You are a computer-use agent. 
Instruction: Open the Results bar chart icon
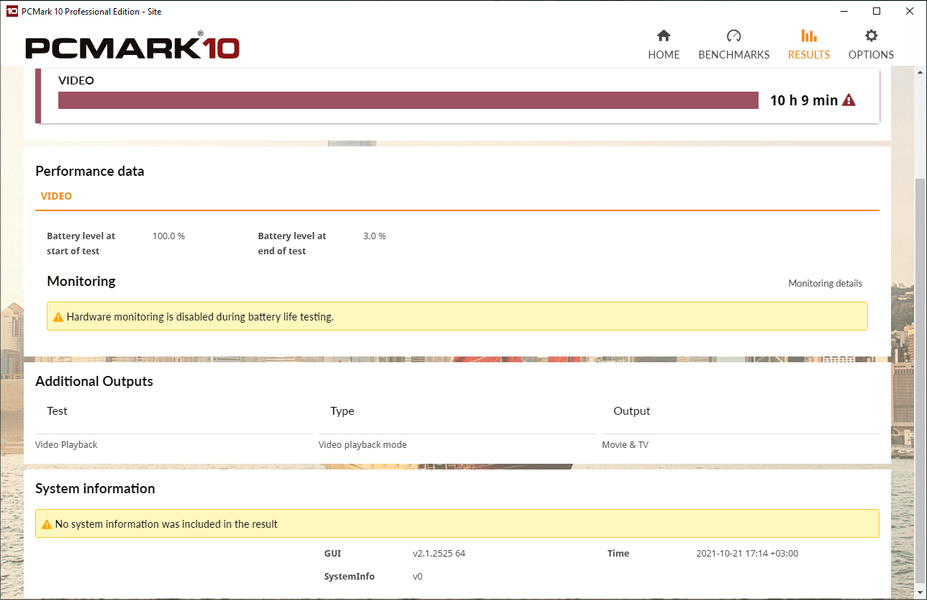click(x=809, y=36)
